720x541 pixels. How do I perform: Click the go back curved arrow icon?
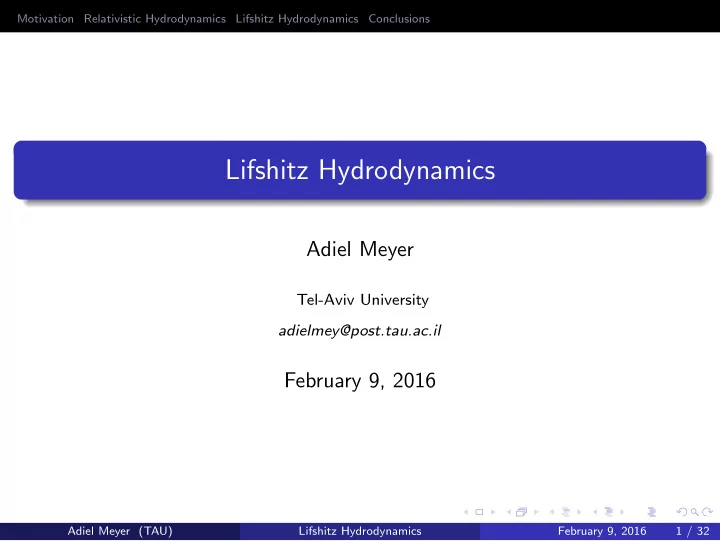[682, 512]
